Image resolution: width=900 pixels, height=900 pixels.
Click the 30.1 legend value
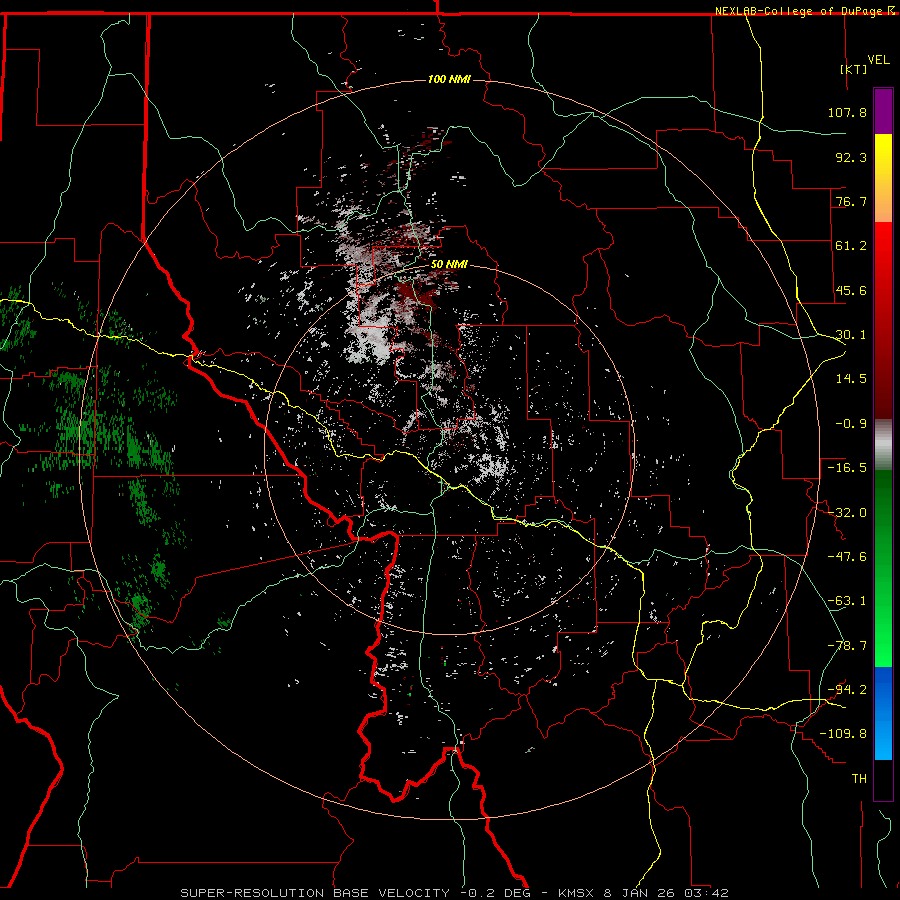pos(851,335)
